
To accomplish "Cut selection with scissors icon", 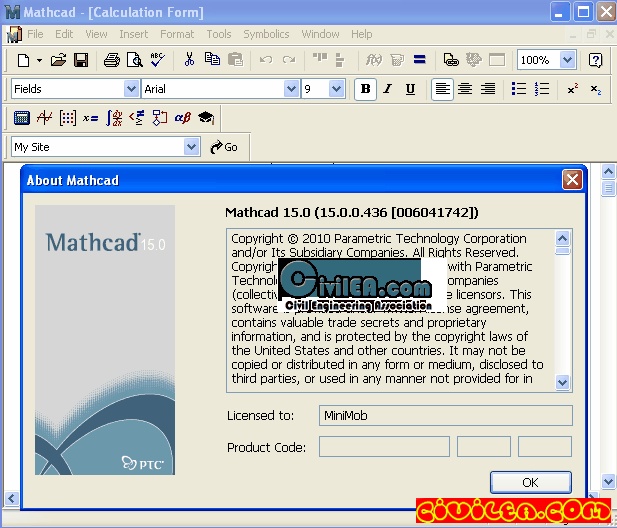I will (x=189, y=59).
